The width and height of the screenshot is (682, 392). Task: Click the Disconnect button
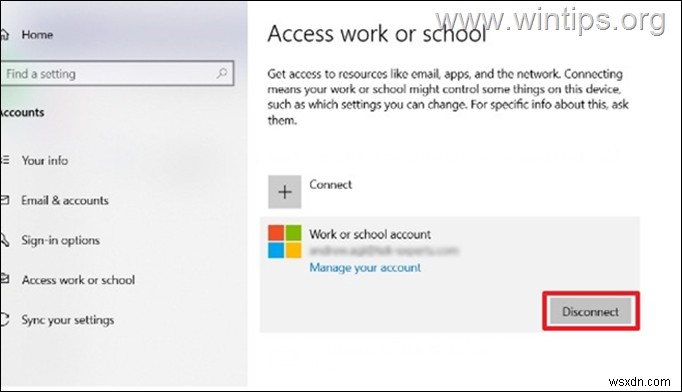pos(590,311)
